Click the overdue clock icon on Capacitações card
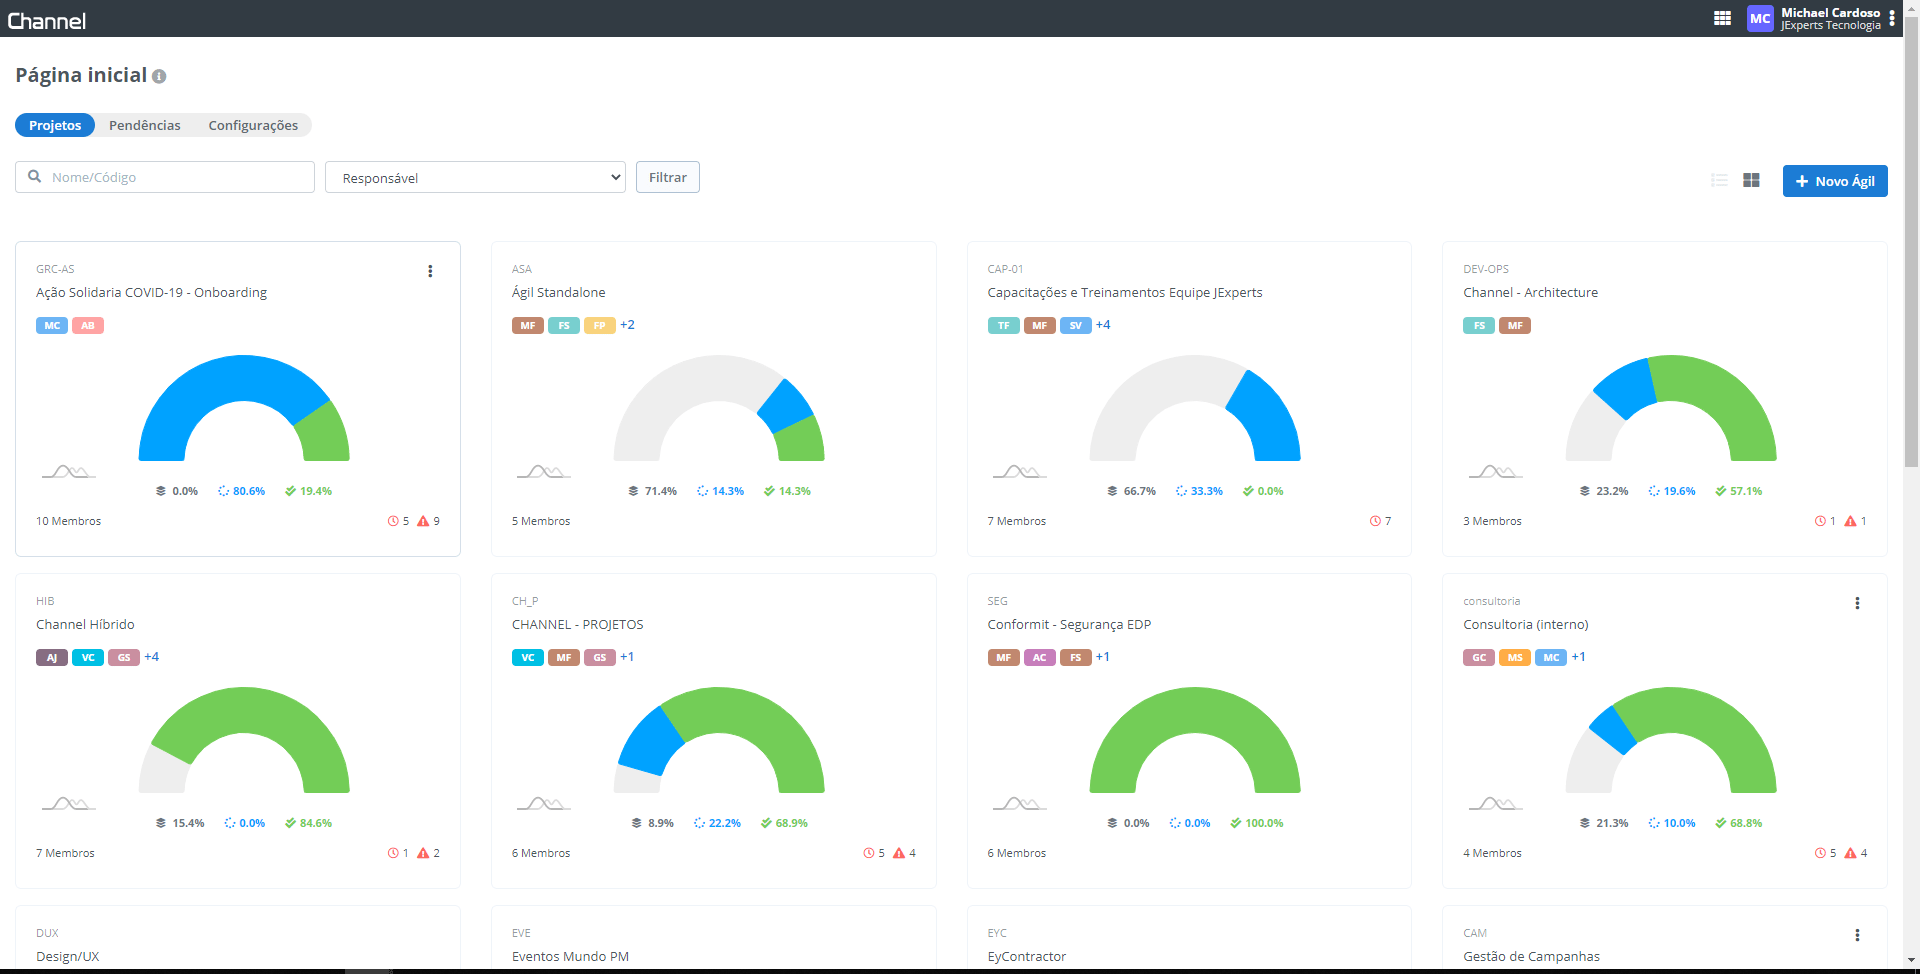The width and height of the screenshot is (1920, 974). click(x=1375, y=521)
